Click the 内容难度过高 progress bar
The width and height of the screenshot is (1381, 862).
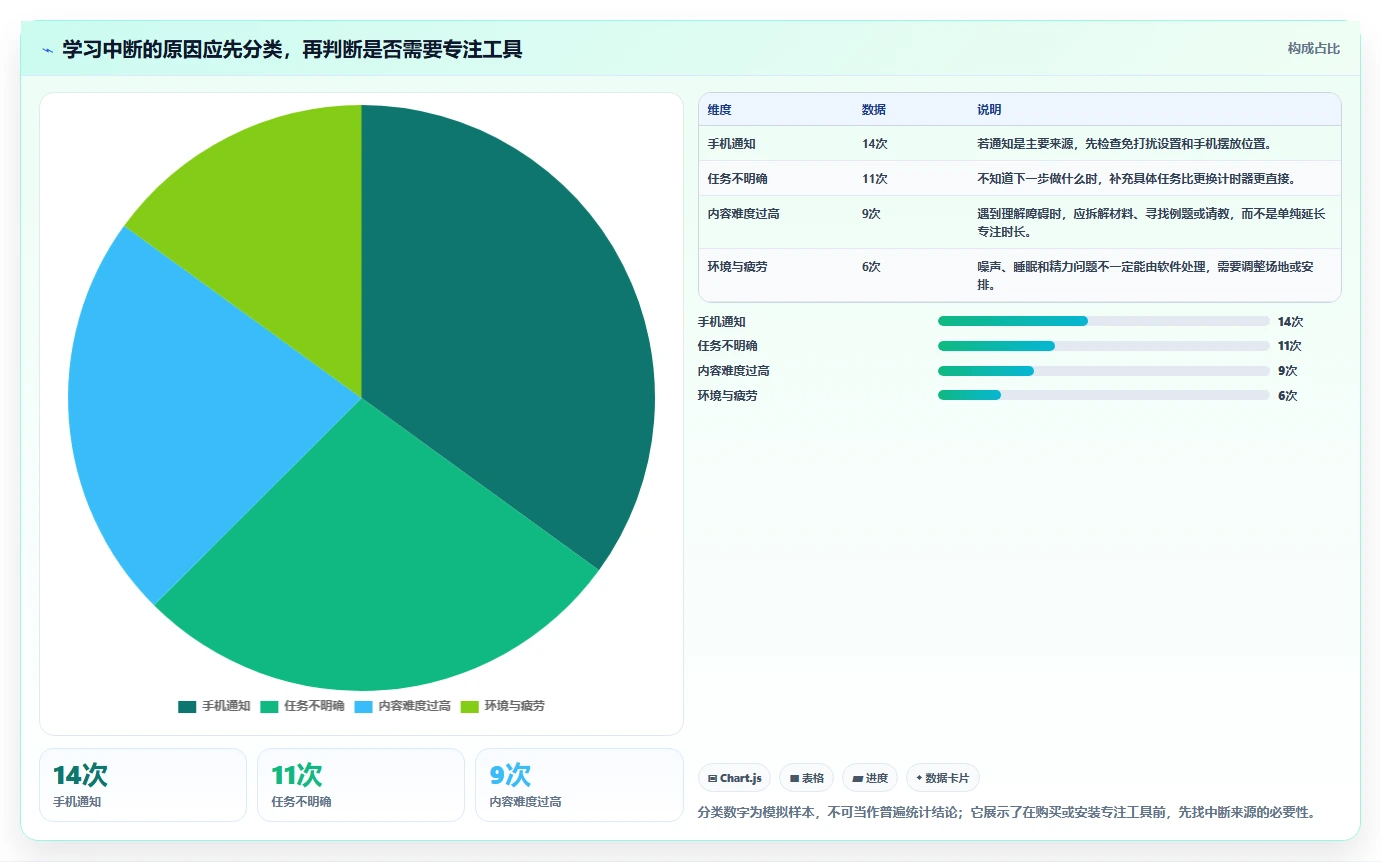(x=1103, y=371)
